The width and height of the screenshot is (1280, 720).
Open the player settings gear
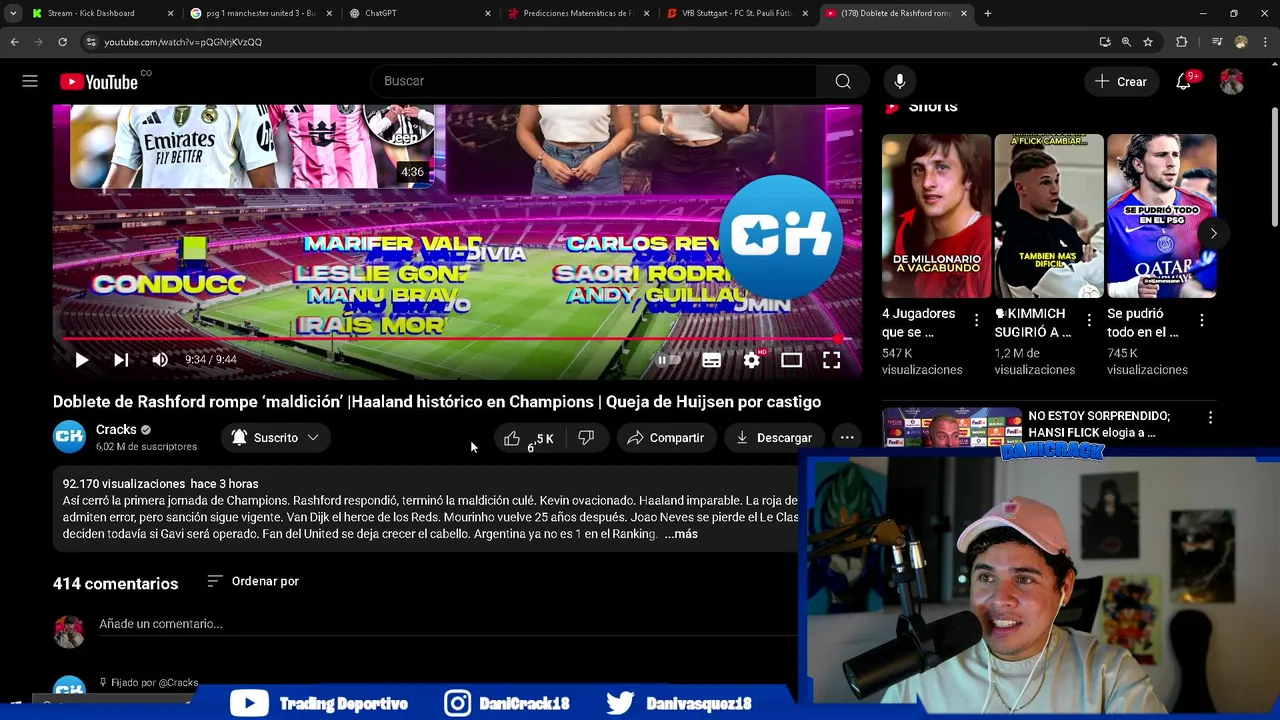click(752, 360)
